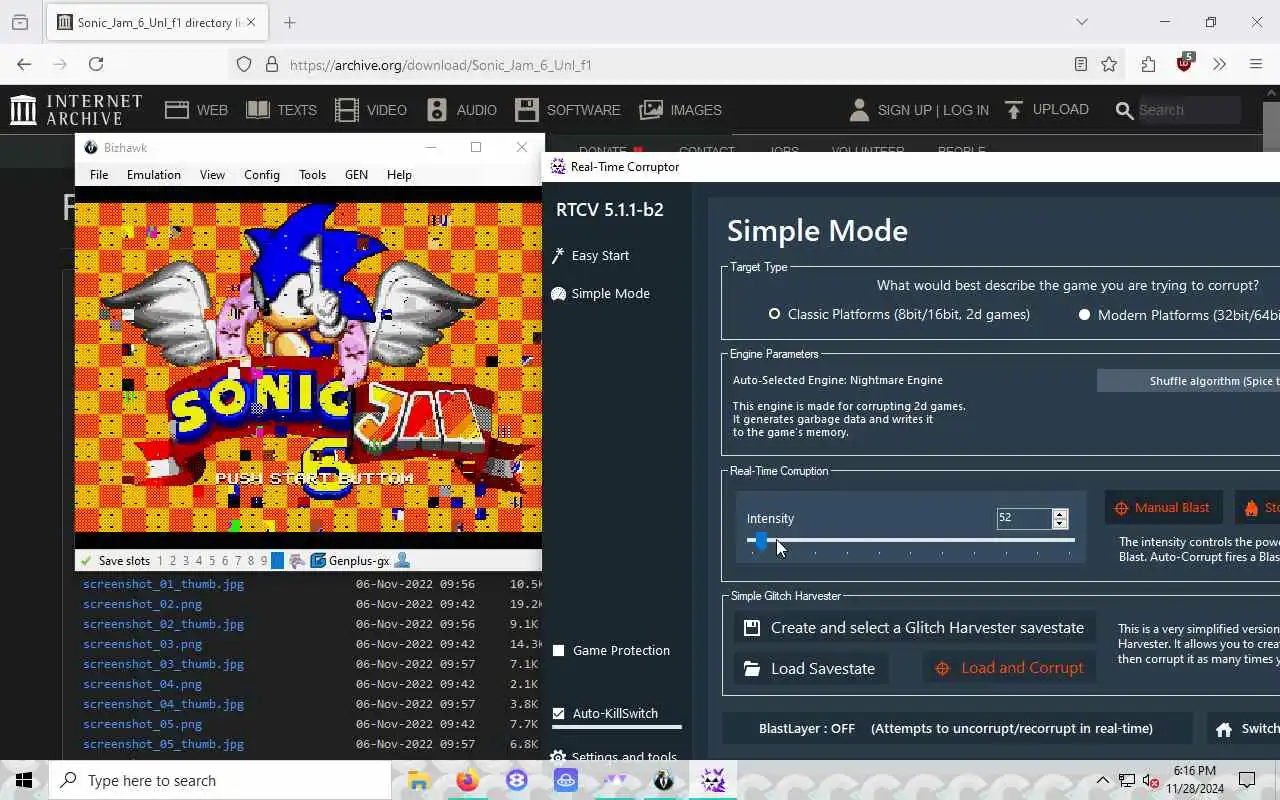Image resolution: width=1280 pixels, height=800 pixels.
Task: Select Classic Platforms target type
Action: click(899, 314)
